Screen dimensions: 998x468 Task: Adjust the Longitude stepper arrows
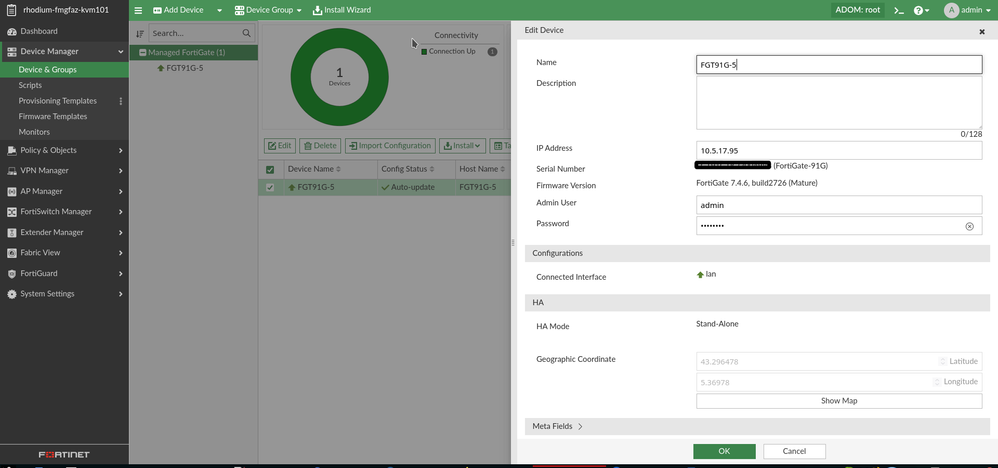(x=936, y=381)
